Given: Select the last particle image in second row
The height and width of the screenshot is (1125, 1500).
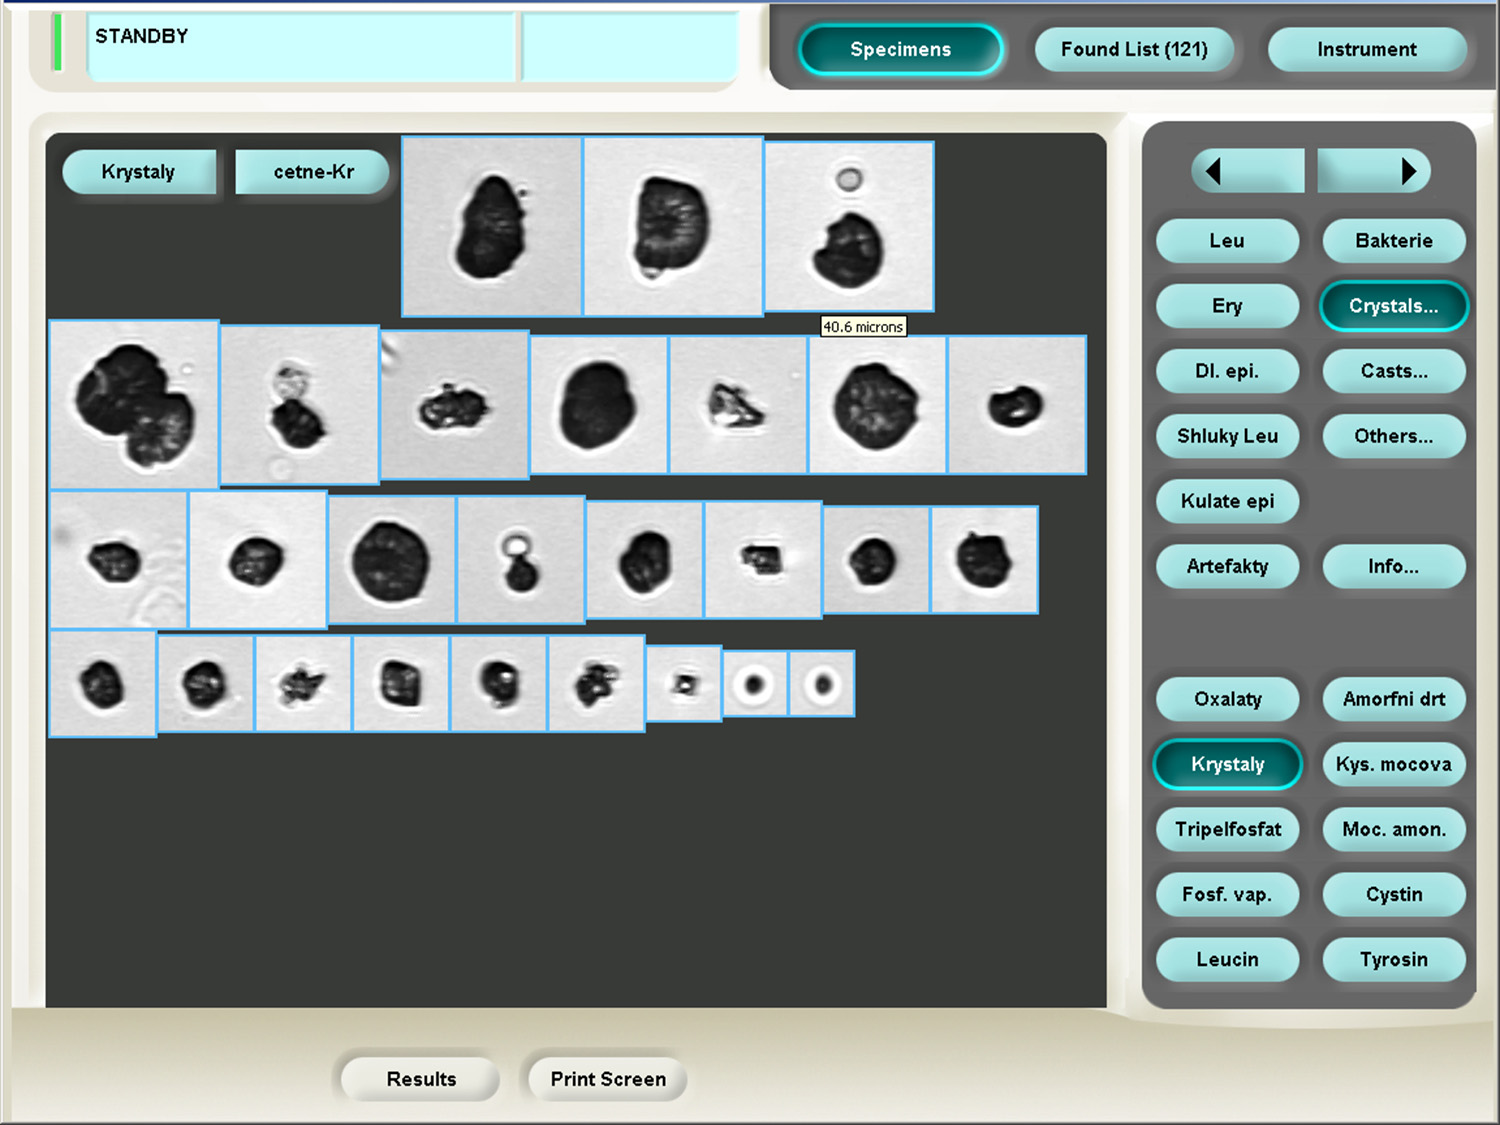Looking at the screenshot, I should click(x=1017, y=405).
